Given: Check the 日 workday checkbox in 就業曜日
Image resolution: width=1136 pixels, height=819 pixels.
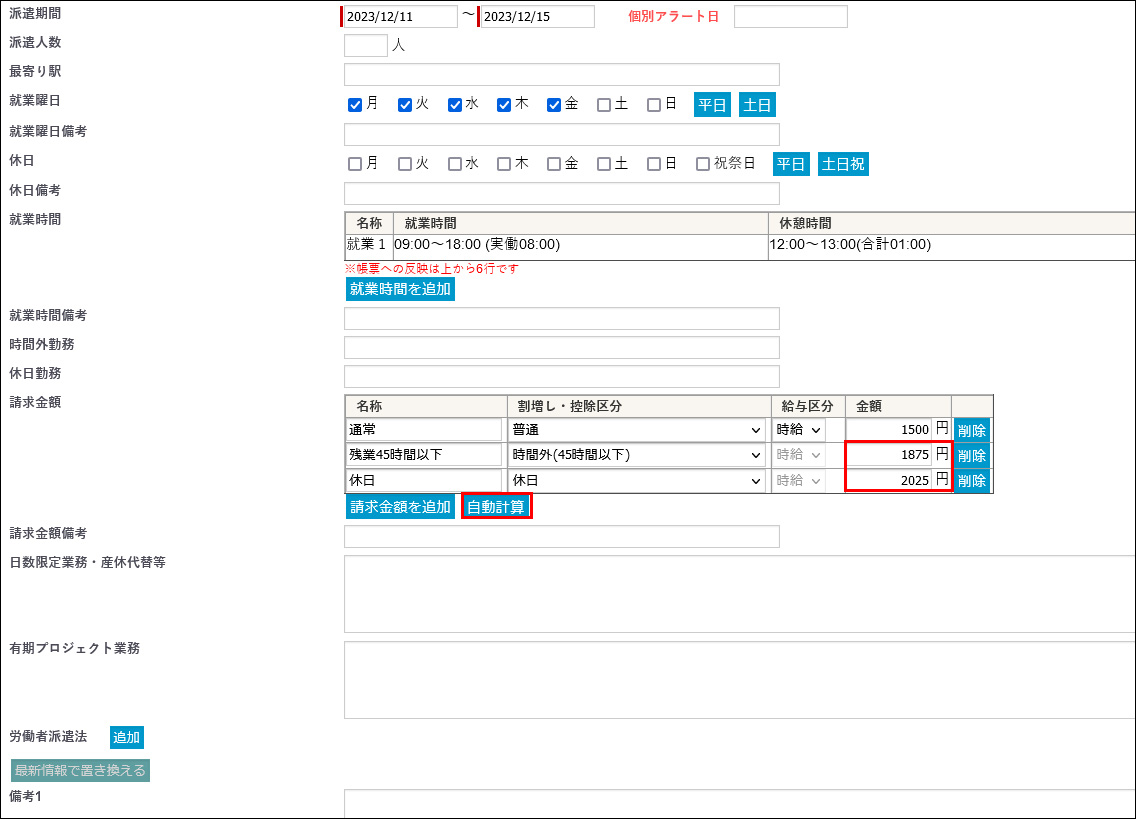Looking at the screenshot, I should [x=653, y=105].
